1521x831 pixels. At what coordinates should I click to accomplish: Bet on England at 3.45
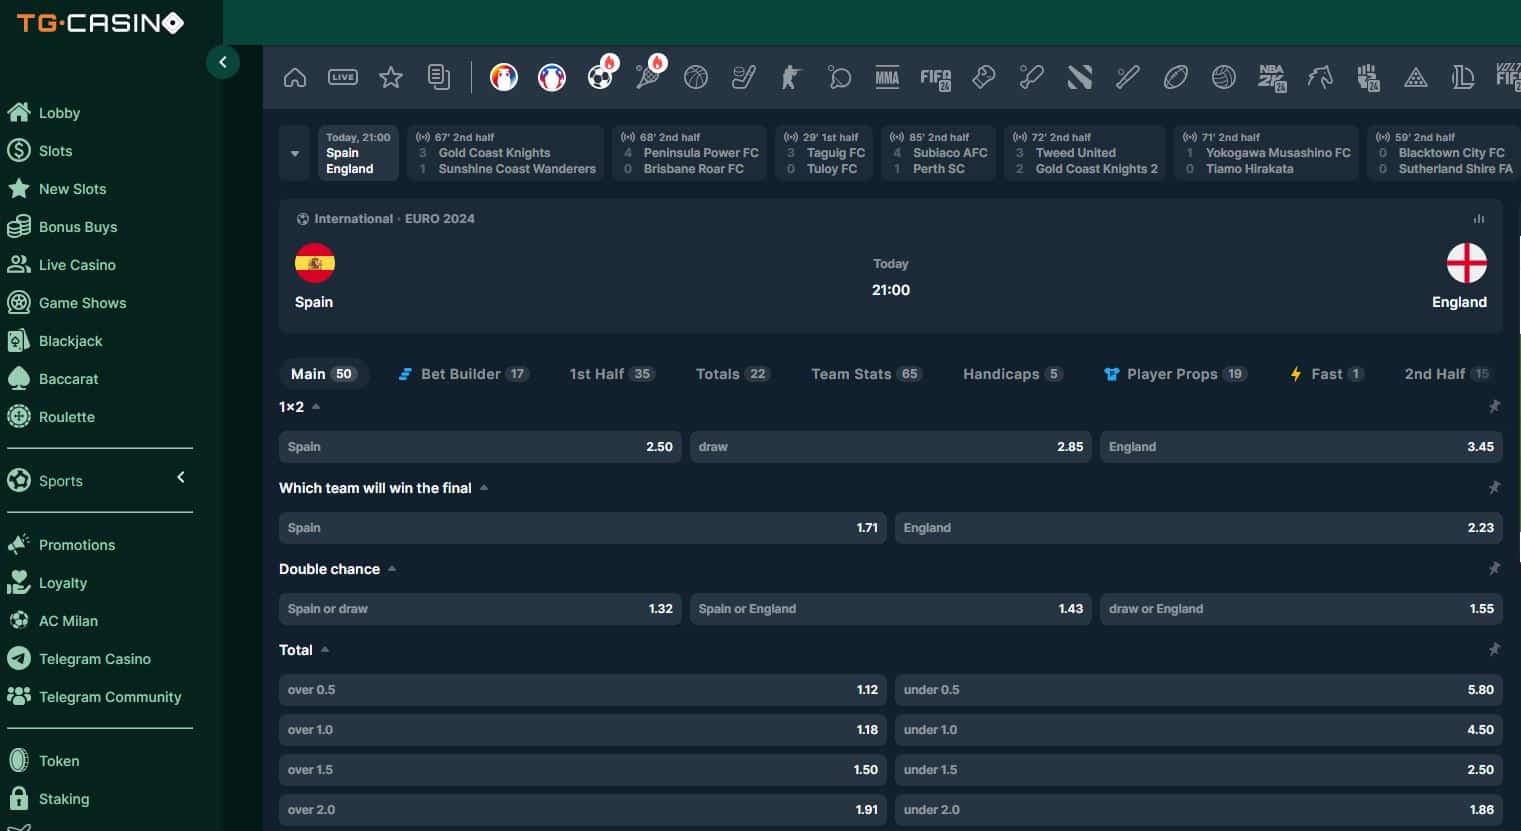[x=1301, y=447]
